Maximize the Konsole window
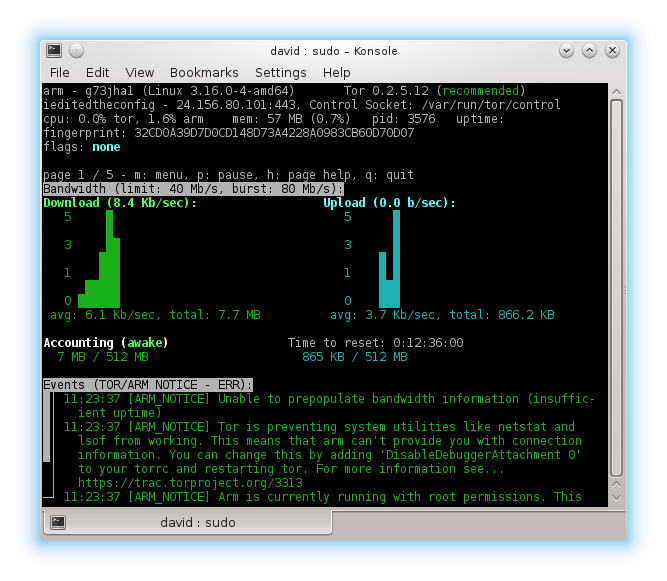The height and width of the screenshot is (581, 667). pyautogui.click(x=589, y=51)
